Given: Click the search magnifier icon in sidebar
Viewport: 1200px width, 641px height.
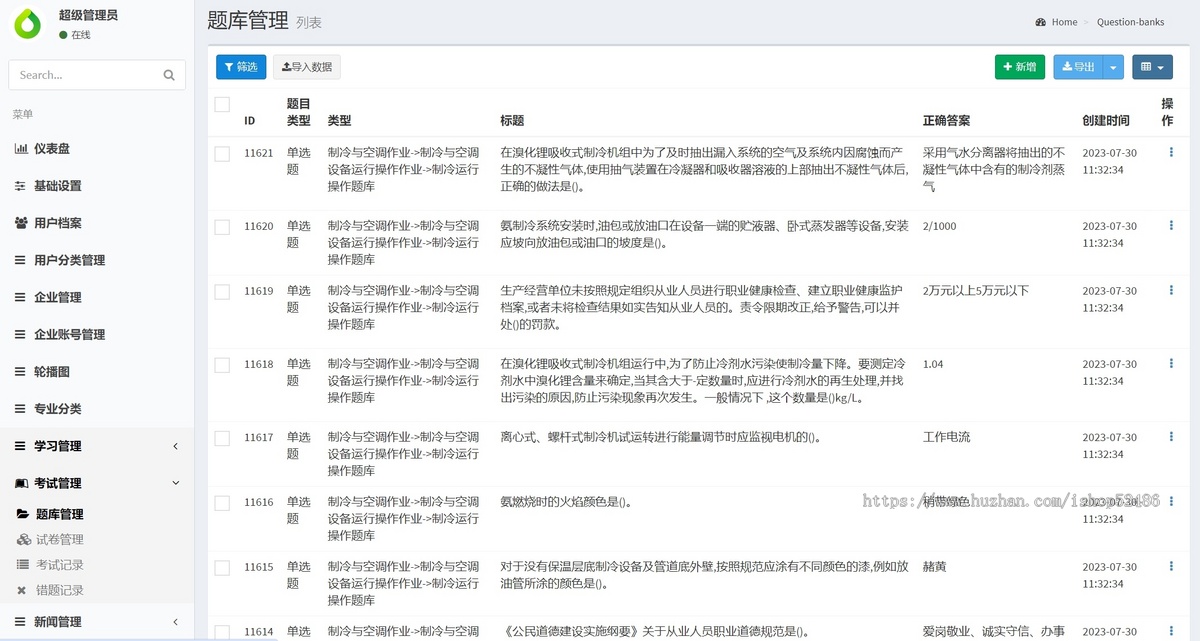Looking at the screenshot, I should 169,75.
